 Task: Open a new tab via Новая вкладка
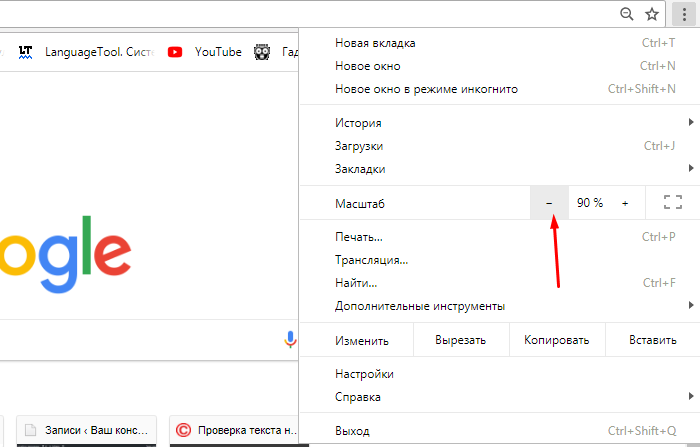[x=500, y=43]
